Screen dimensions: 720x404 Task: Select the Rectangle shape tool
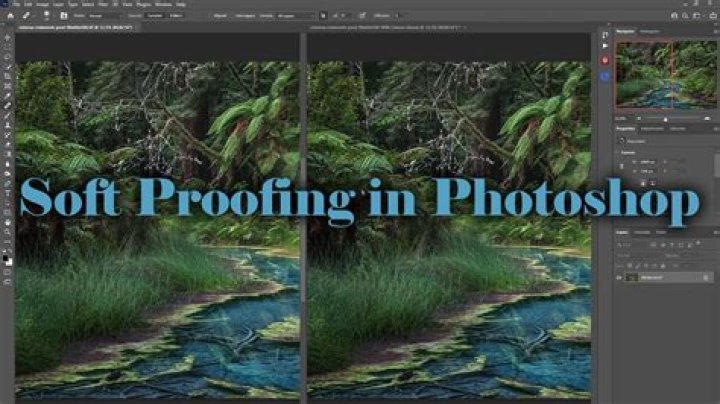7,213
